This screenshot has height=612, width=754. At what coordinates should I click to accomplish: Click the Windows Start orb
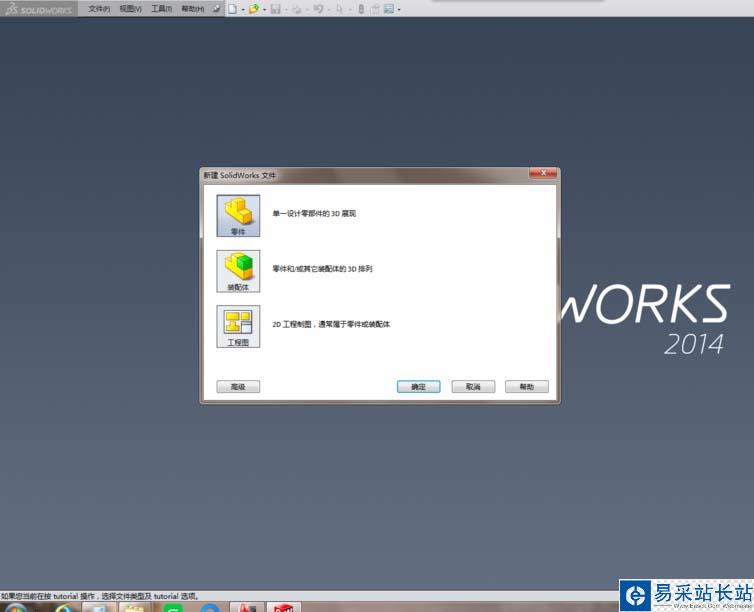[x=16, y=607]
